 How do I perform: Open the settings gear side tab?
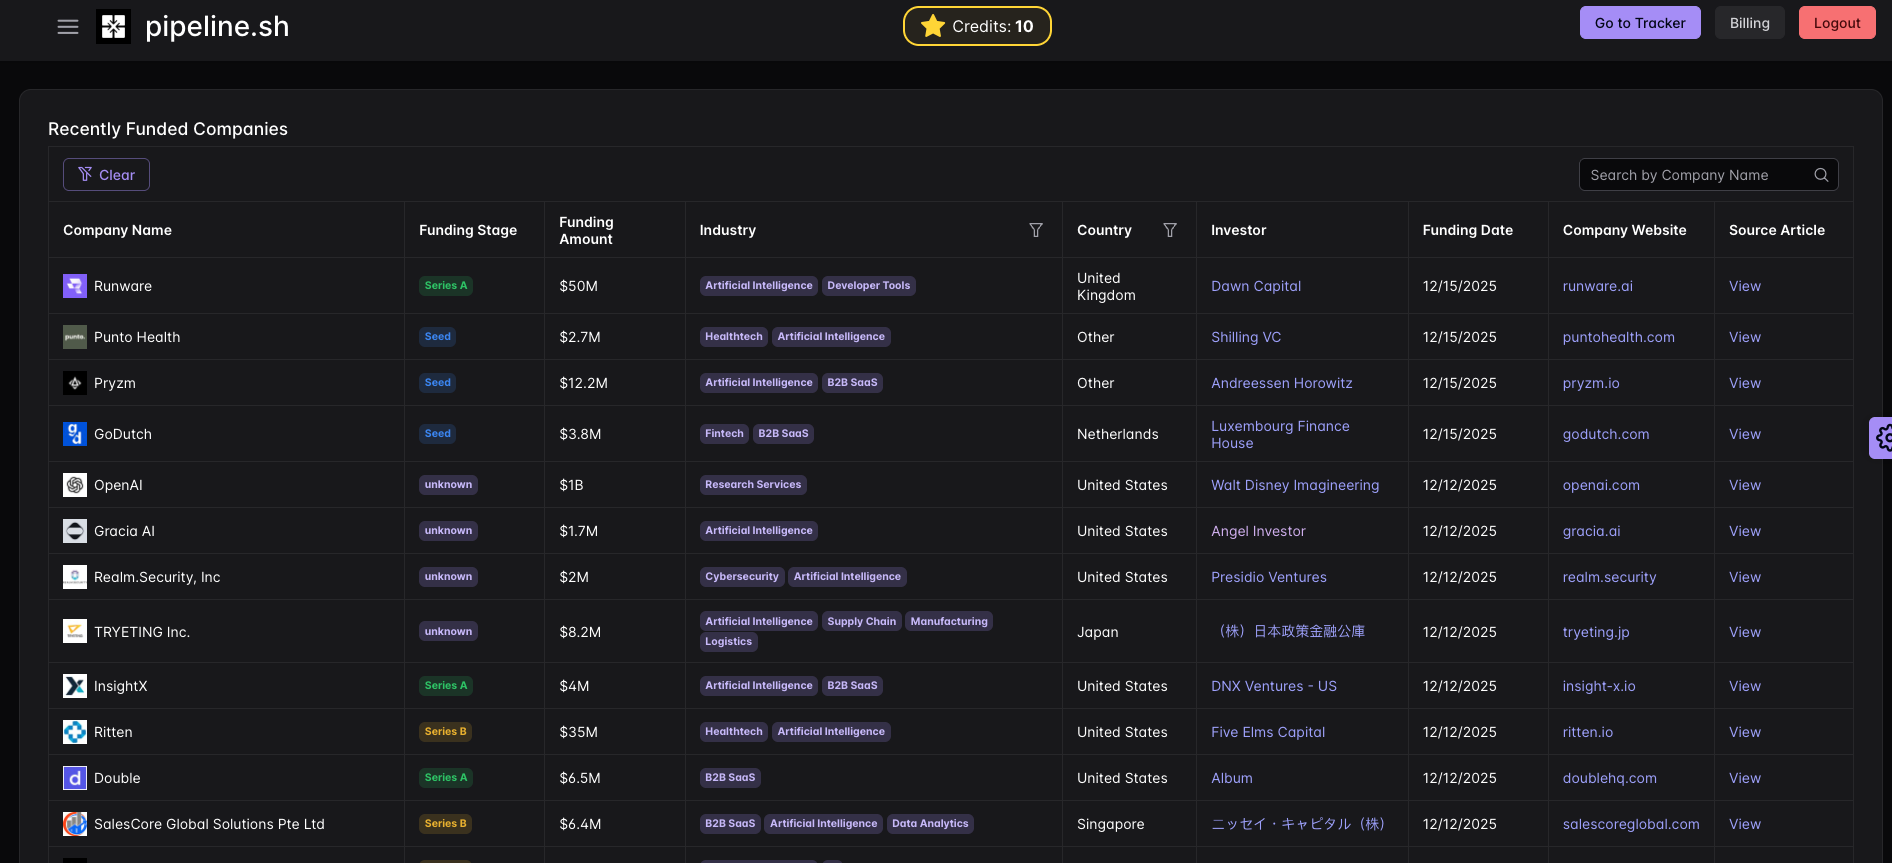click(x=1882, y=438)
